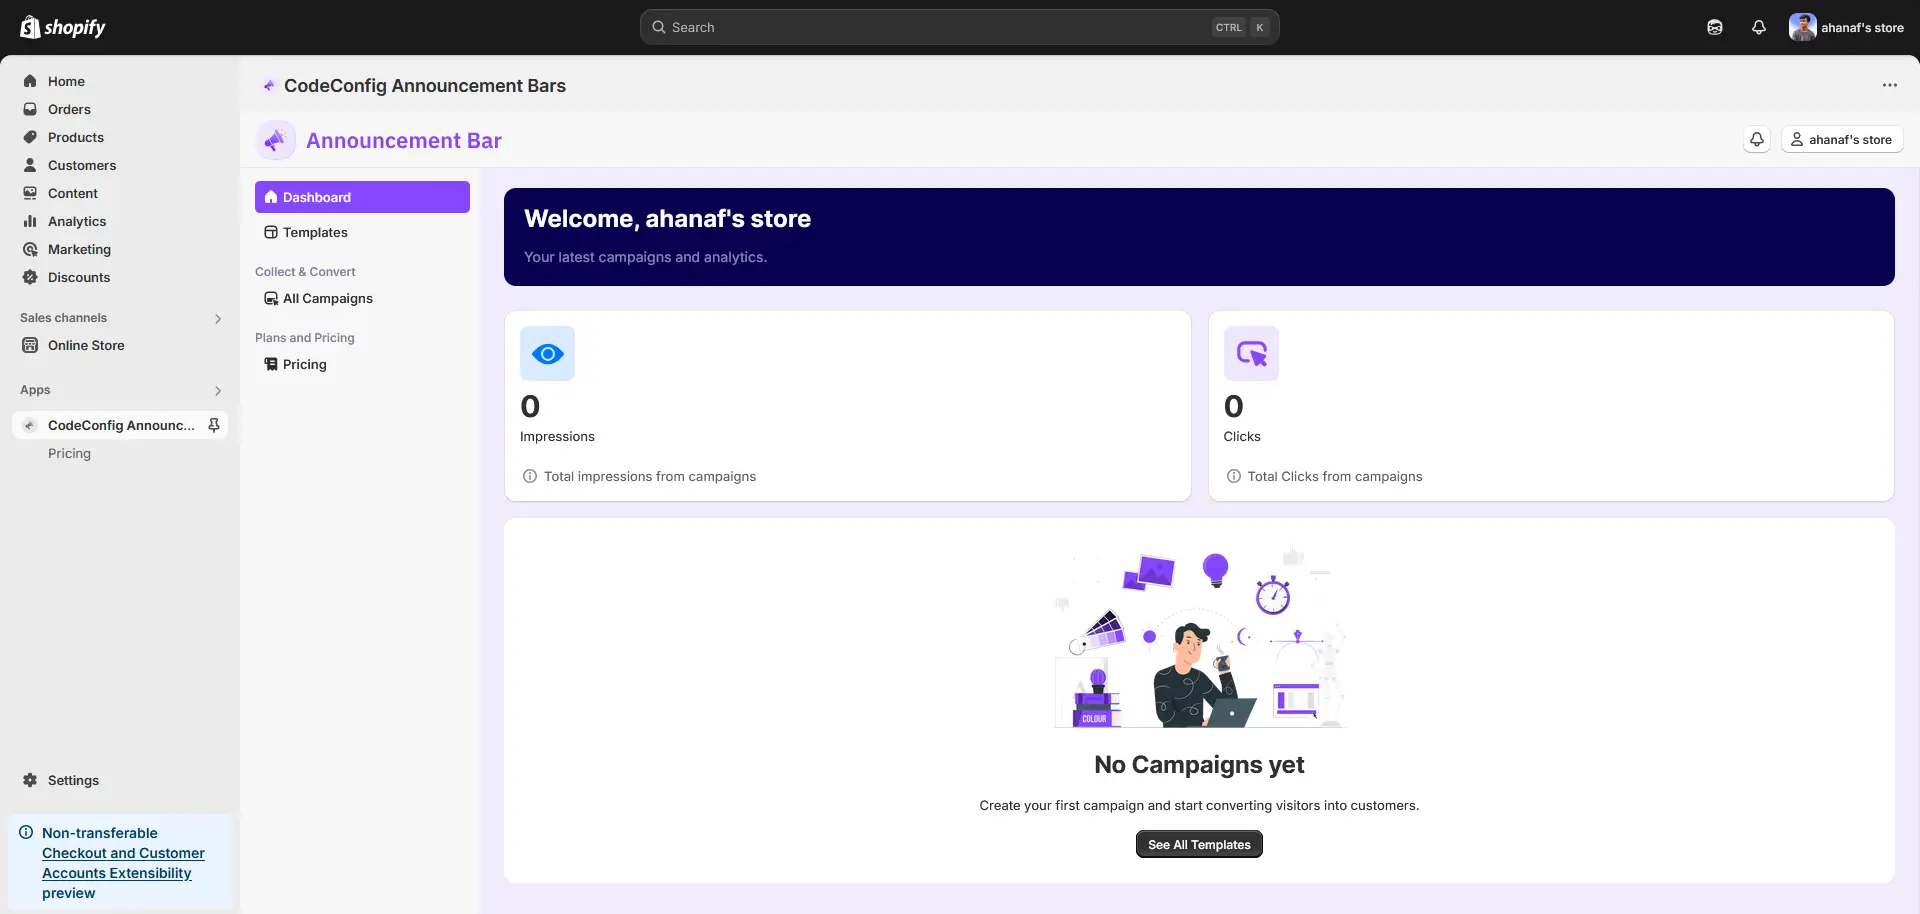The height and width of the screenshot is (914, 1920).
Task: Go to Discounts in sidebar
Action: pyautogui.click(x=120, y=277)
